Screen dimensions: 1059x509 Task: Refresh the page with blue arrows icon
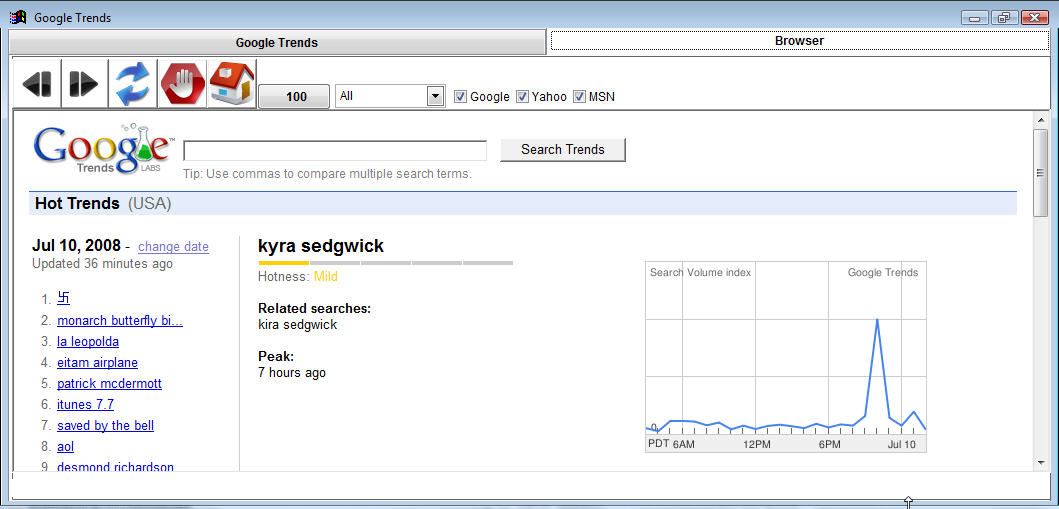(132, 84)
